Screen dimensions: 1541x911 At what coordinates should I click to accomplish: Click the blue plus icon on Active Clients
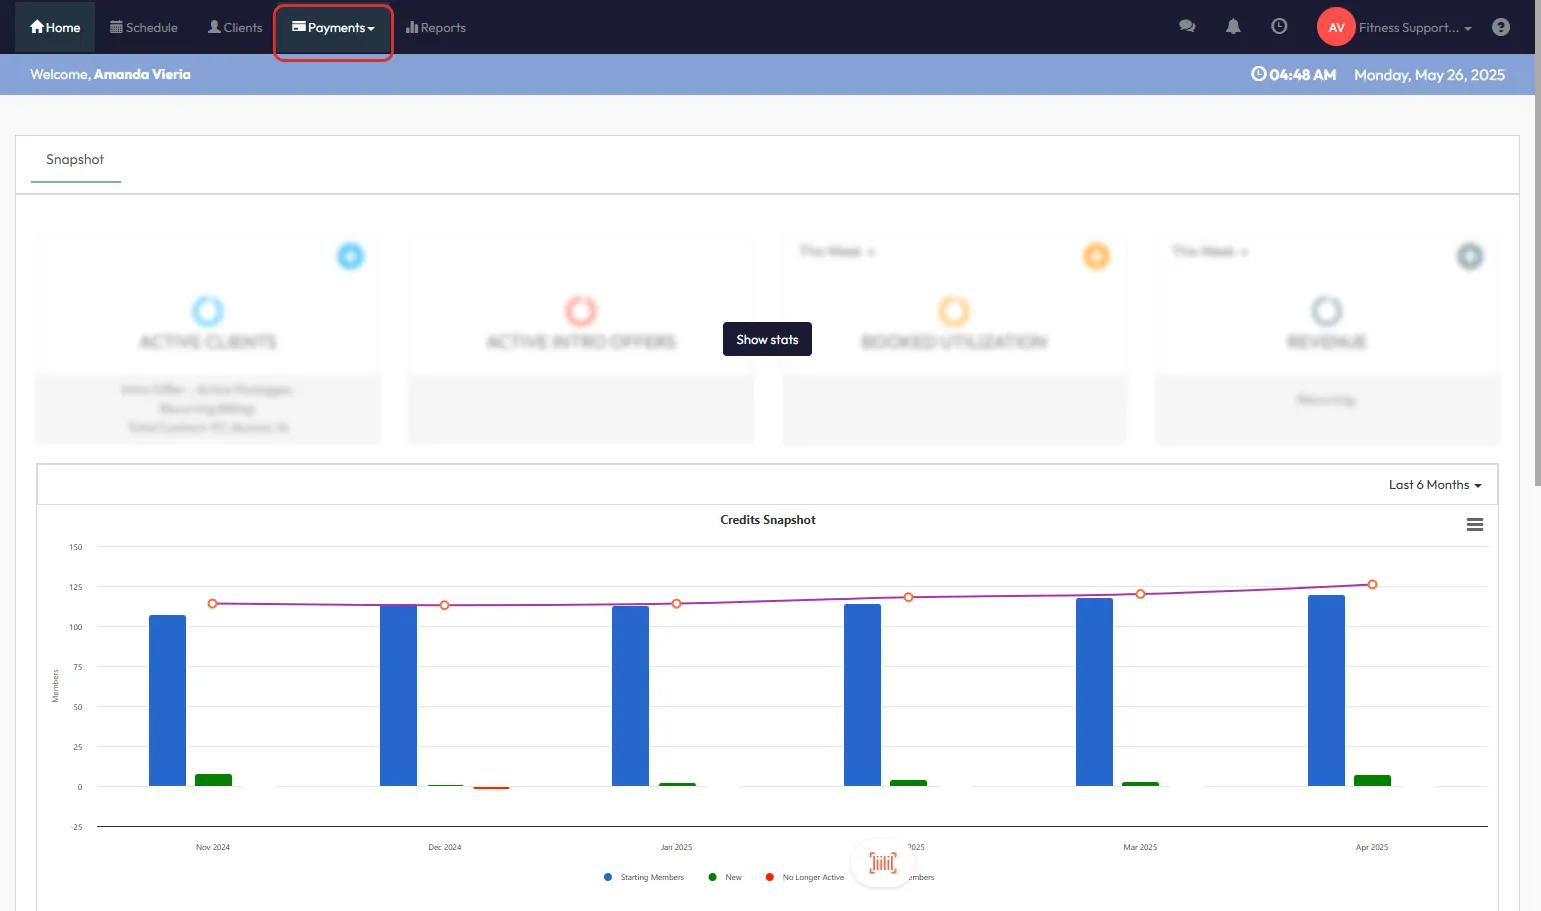click(350, 256)
